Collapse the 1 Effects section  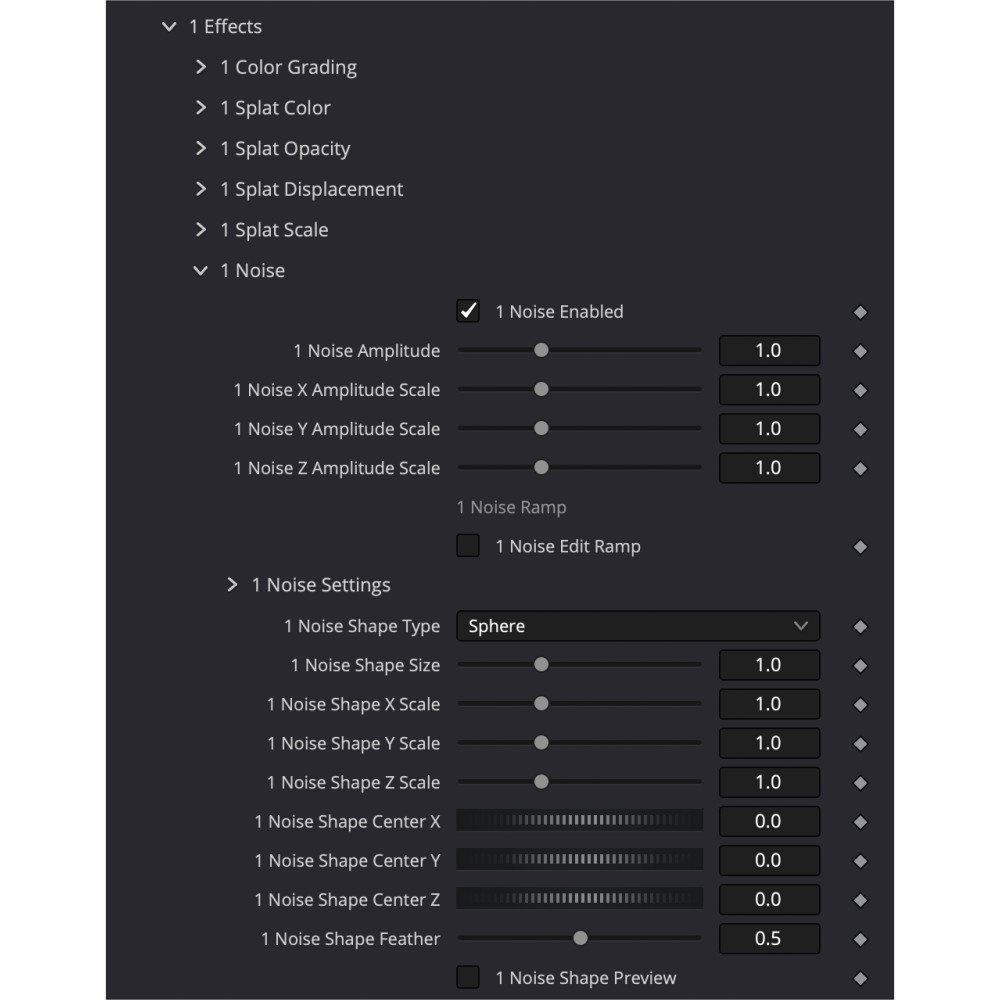point(169,27)
